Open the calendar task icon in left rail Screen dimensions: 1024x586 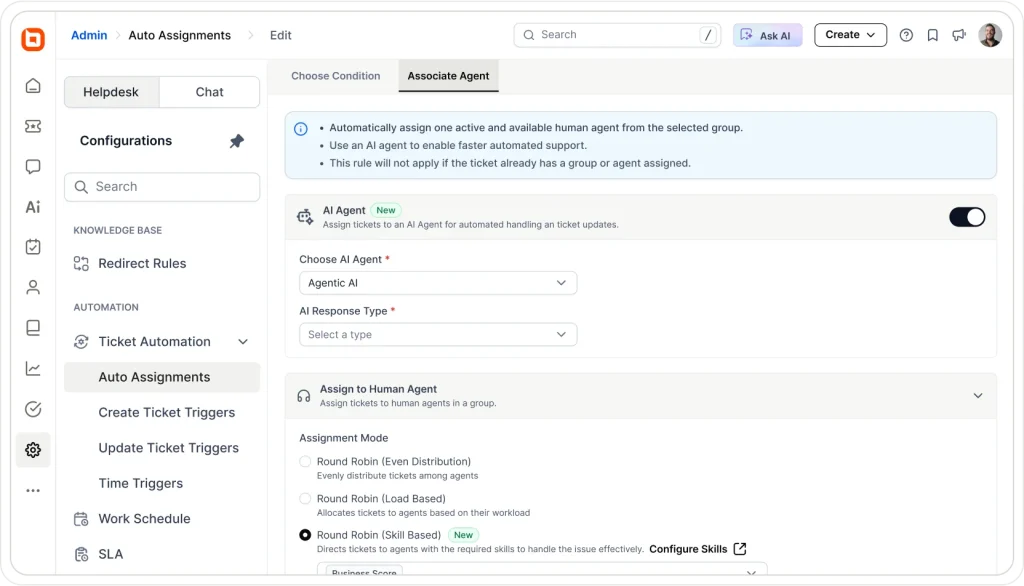33,247
